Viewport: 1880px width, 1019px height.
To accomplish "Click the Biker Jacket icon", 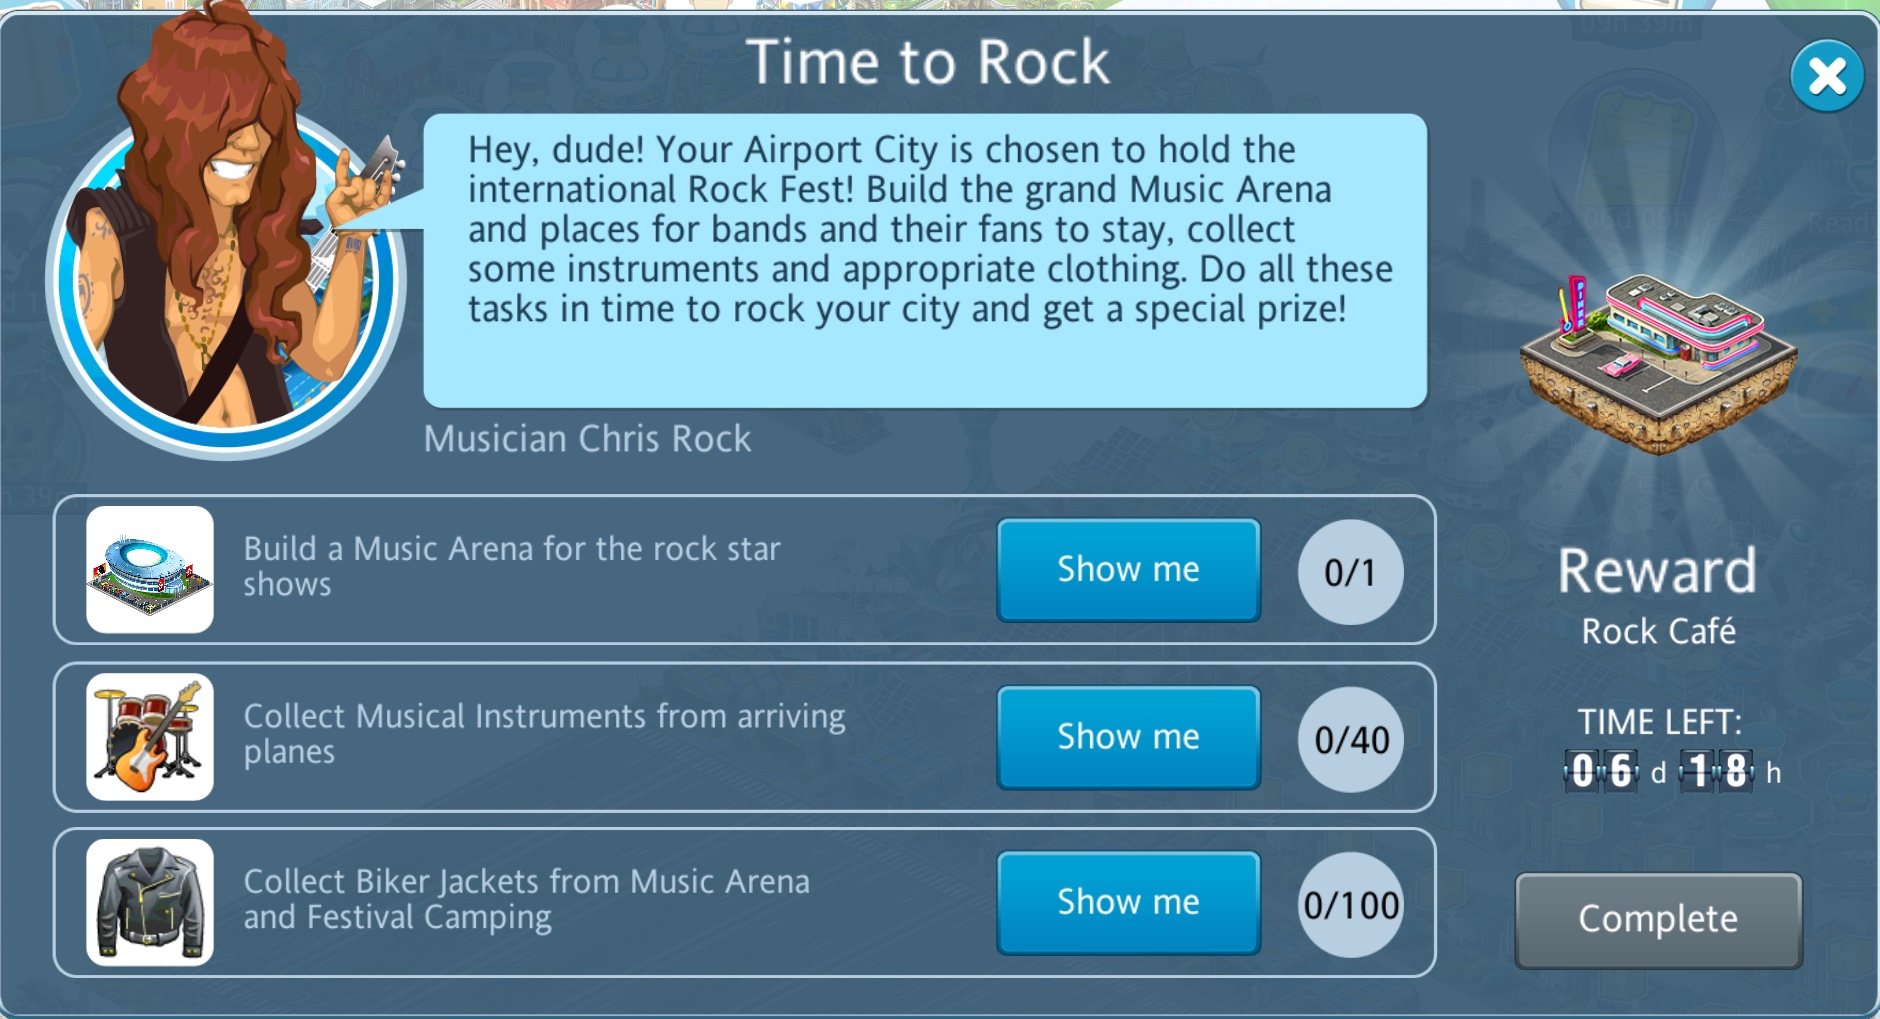I will click(x=149, y=902).
